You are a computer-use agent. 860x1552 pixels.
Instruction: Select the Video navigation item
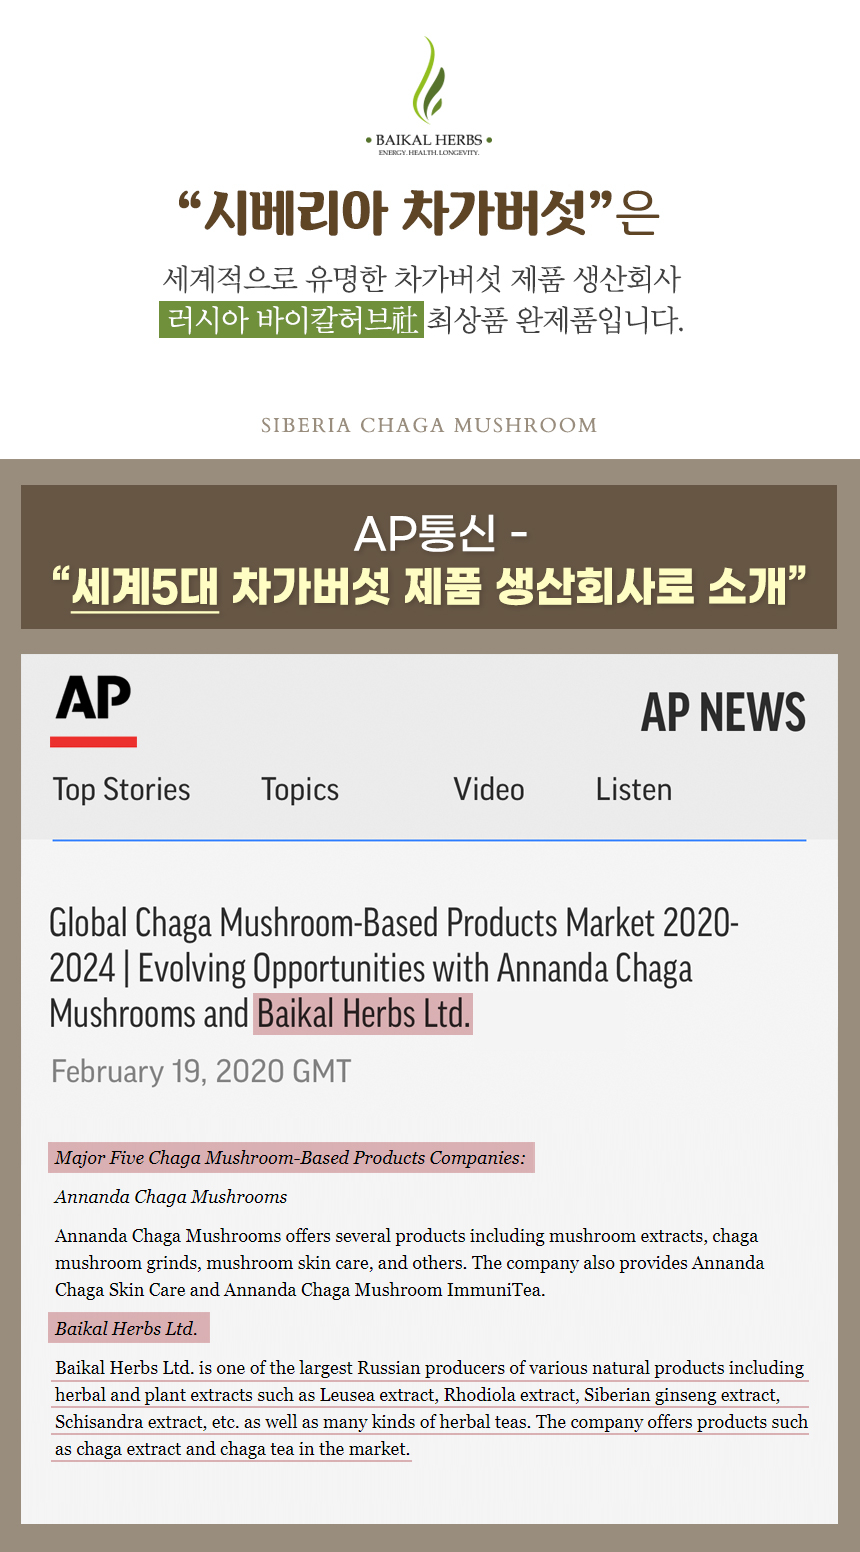pos(488,789)
